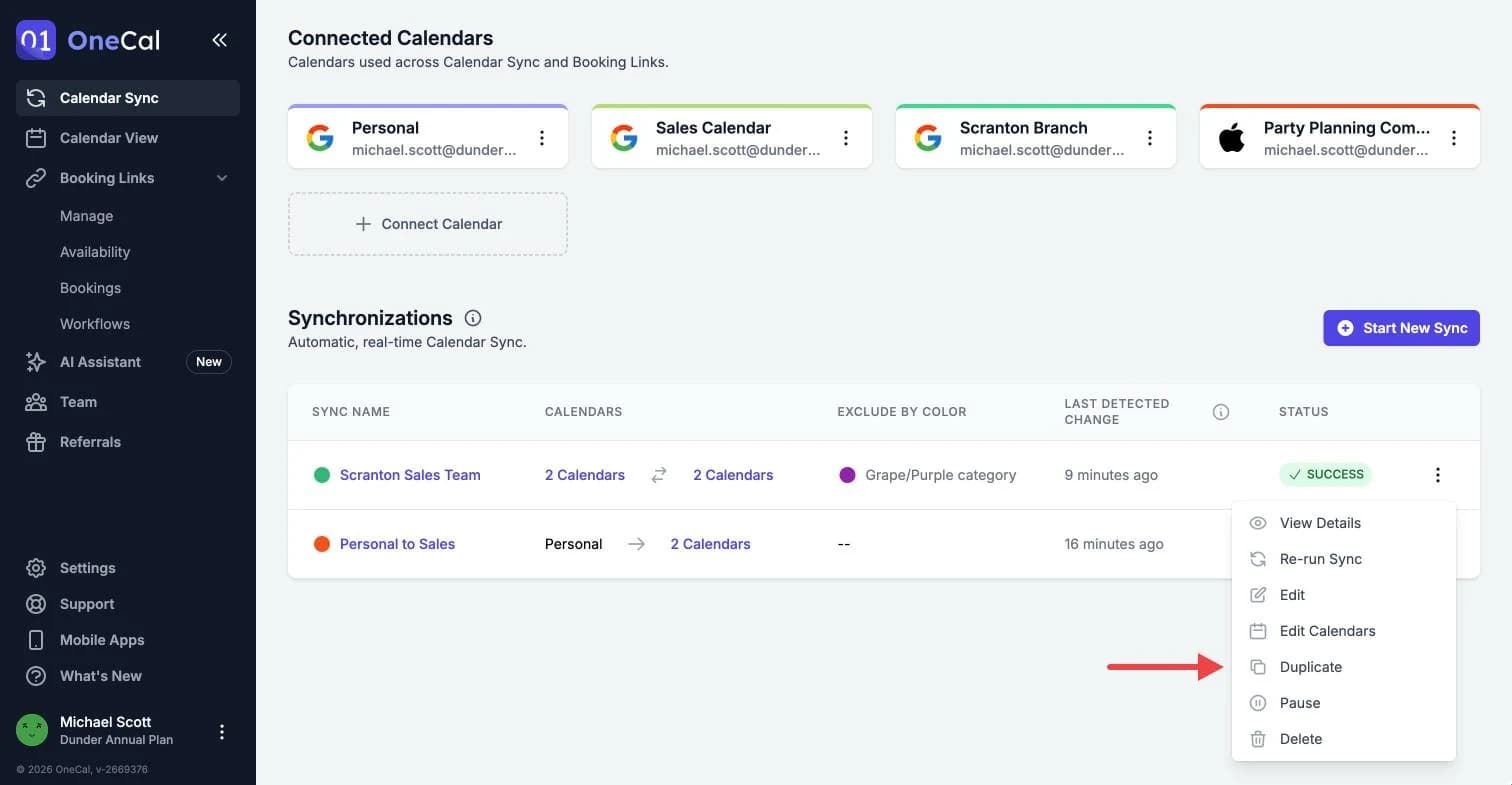Click the orange dot beside Personal to Sales
The height and width of the screenshot is (785, 1512).
pyautogui.click(x=322, y=544)
